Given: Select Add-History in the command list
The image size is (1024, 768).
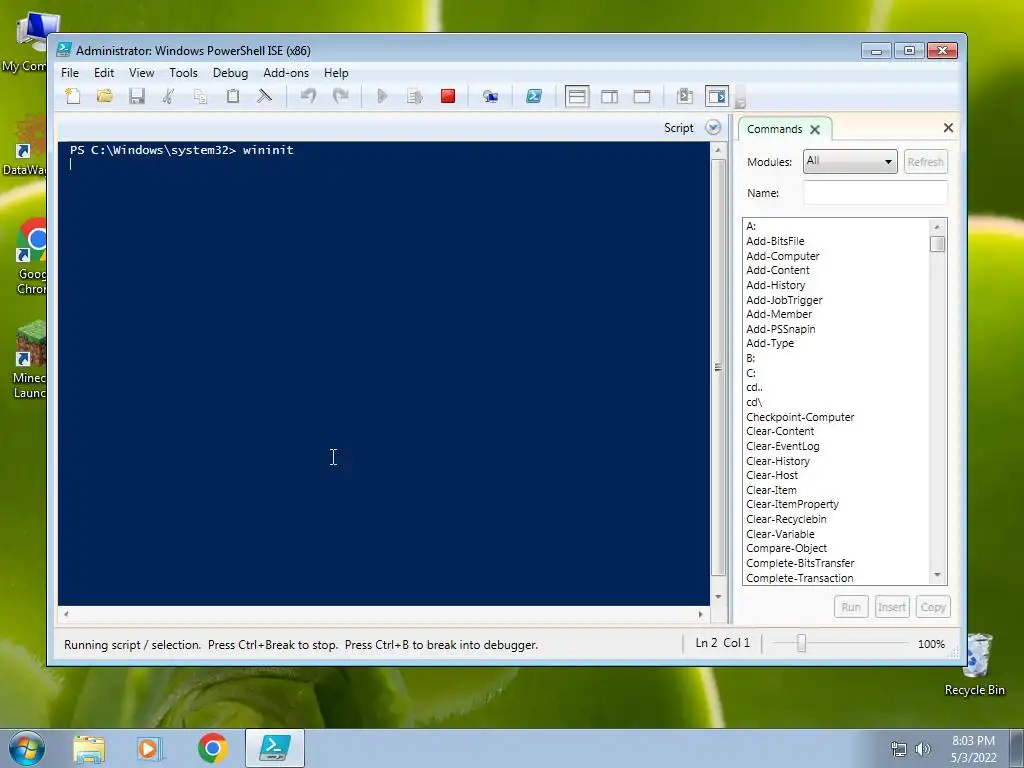Looking at the screenshot, I should pos(776,285).
